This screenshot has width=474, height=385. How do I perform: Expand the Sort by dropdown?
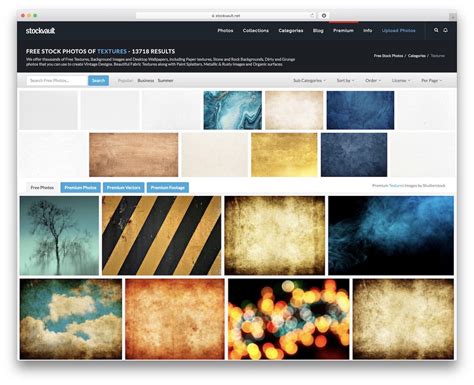click(x=345, y=80)
